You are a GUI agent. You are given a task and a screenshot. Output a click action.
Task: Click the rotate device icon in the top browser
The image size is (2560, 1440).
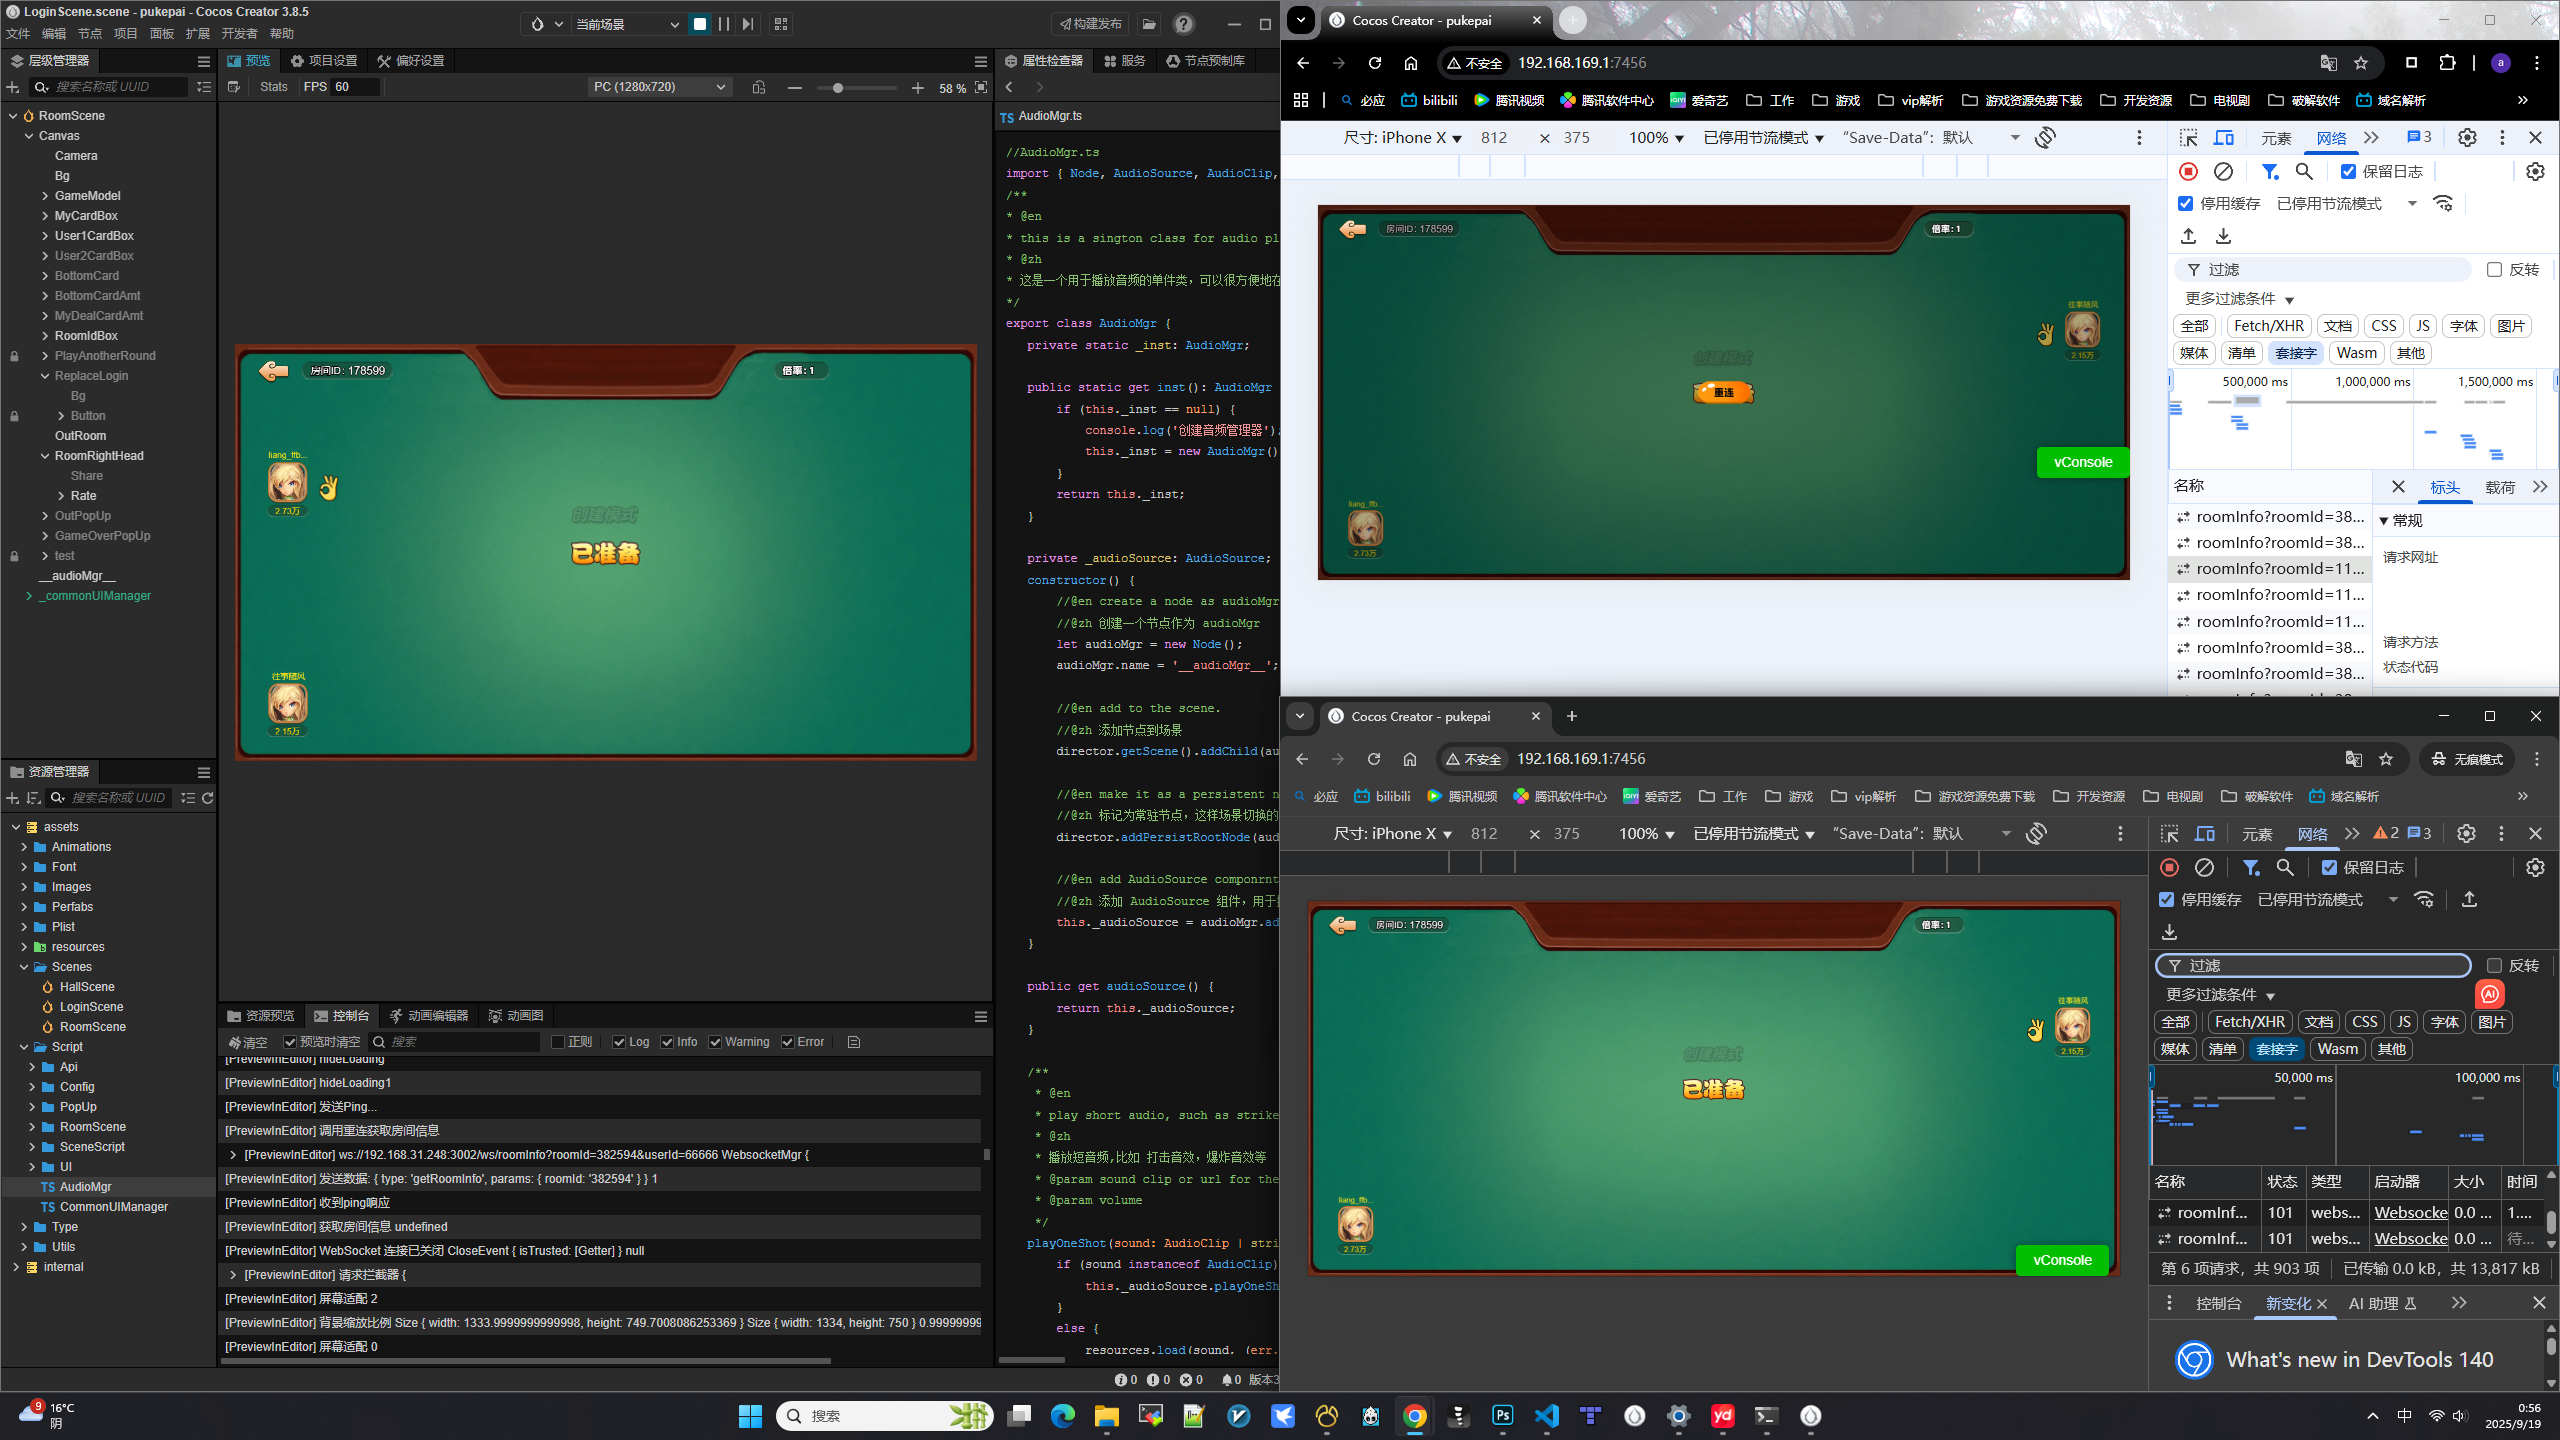point(2045,138)
